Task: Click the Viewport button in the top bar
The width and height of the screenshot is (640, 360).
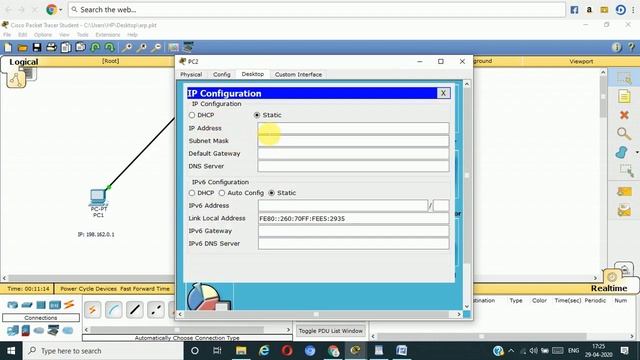Action: [x=581, y=61]
